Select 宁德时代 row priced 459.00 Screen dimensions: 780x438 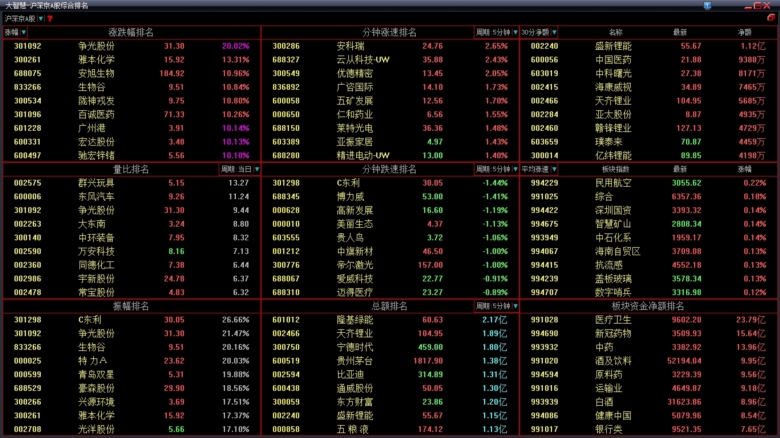[x=390, y=347]
